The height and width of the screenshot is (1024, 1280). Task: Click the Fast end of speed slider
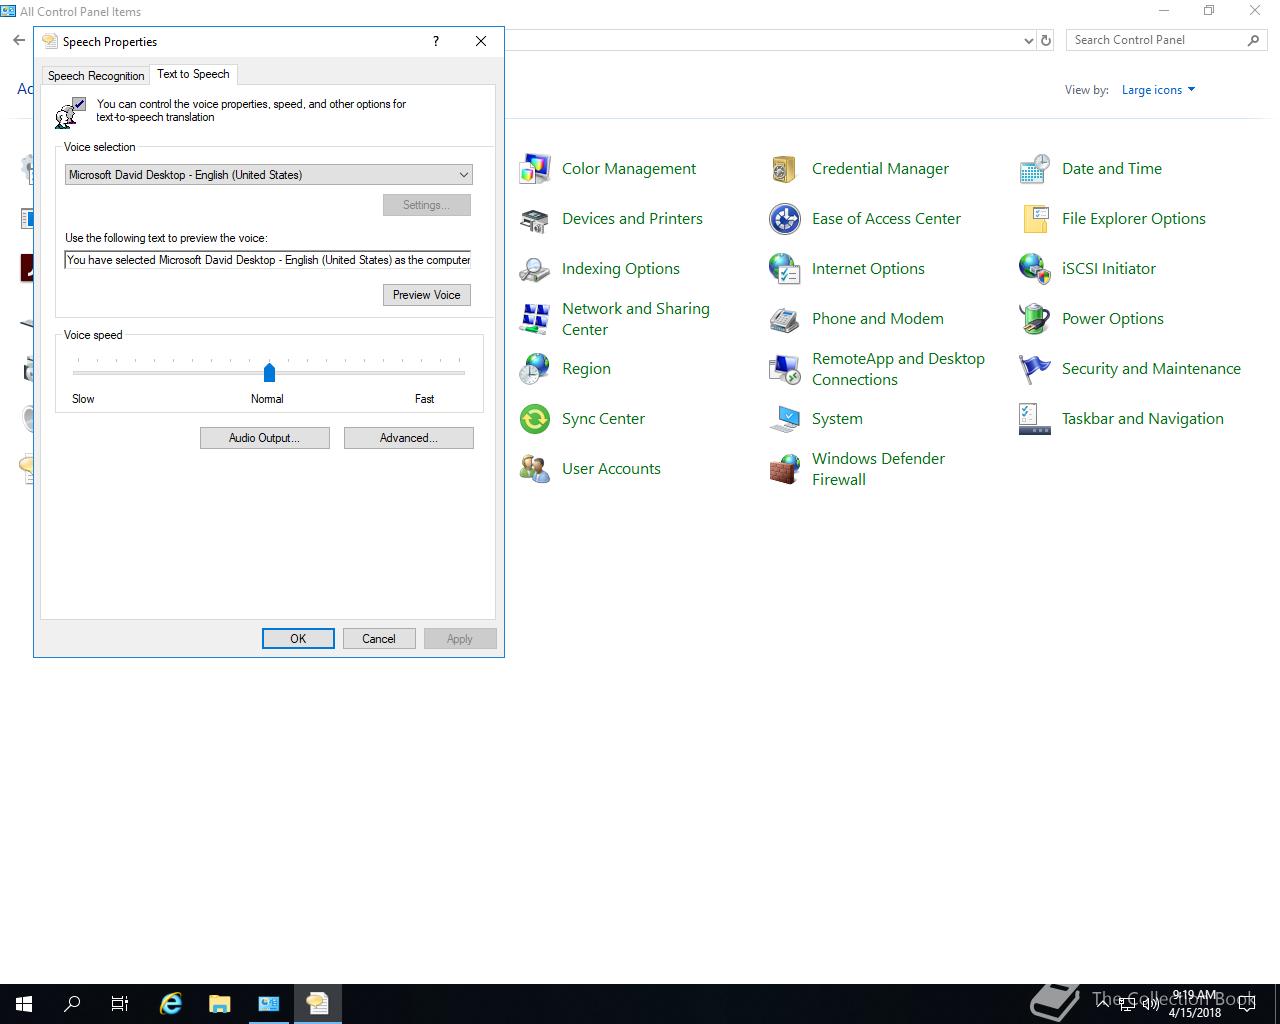[460, 372]
